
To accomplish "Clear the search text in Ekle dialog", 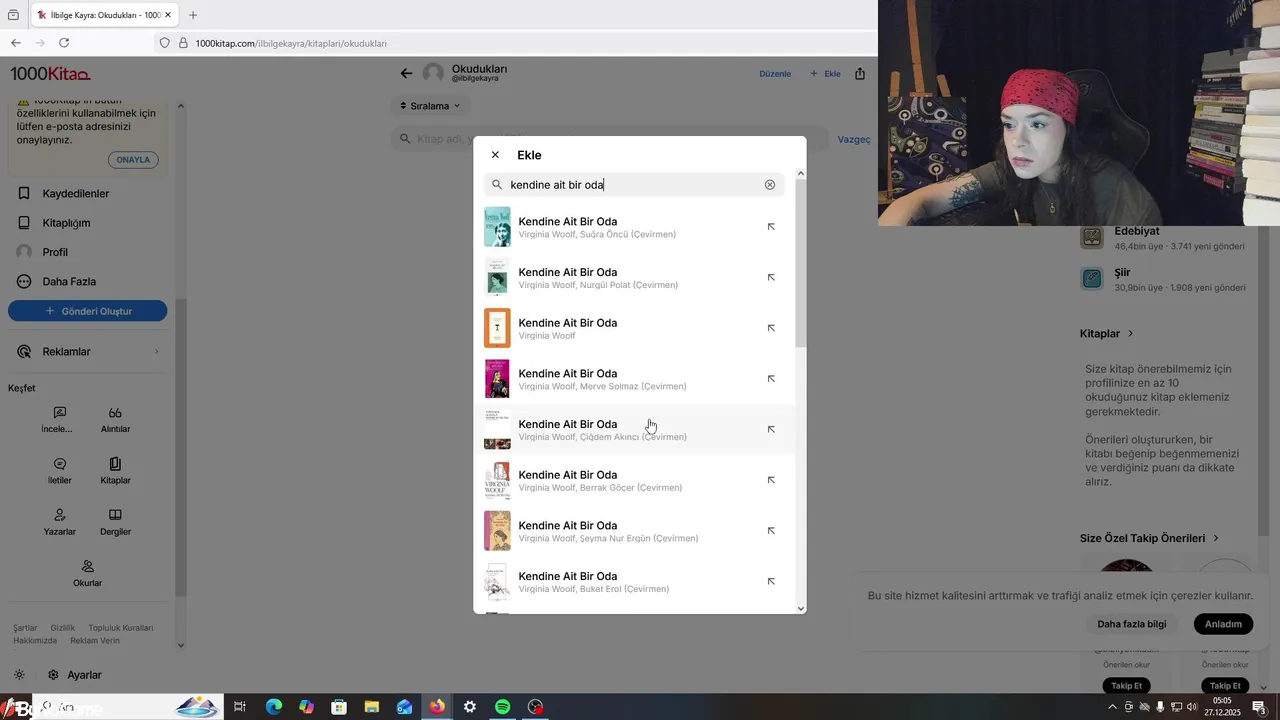I will click(770, 185).
